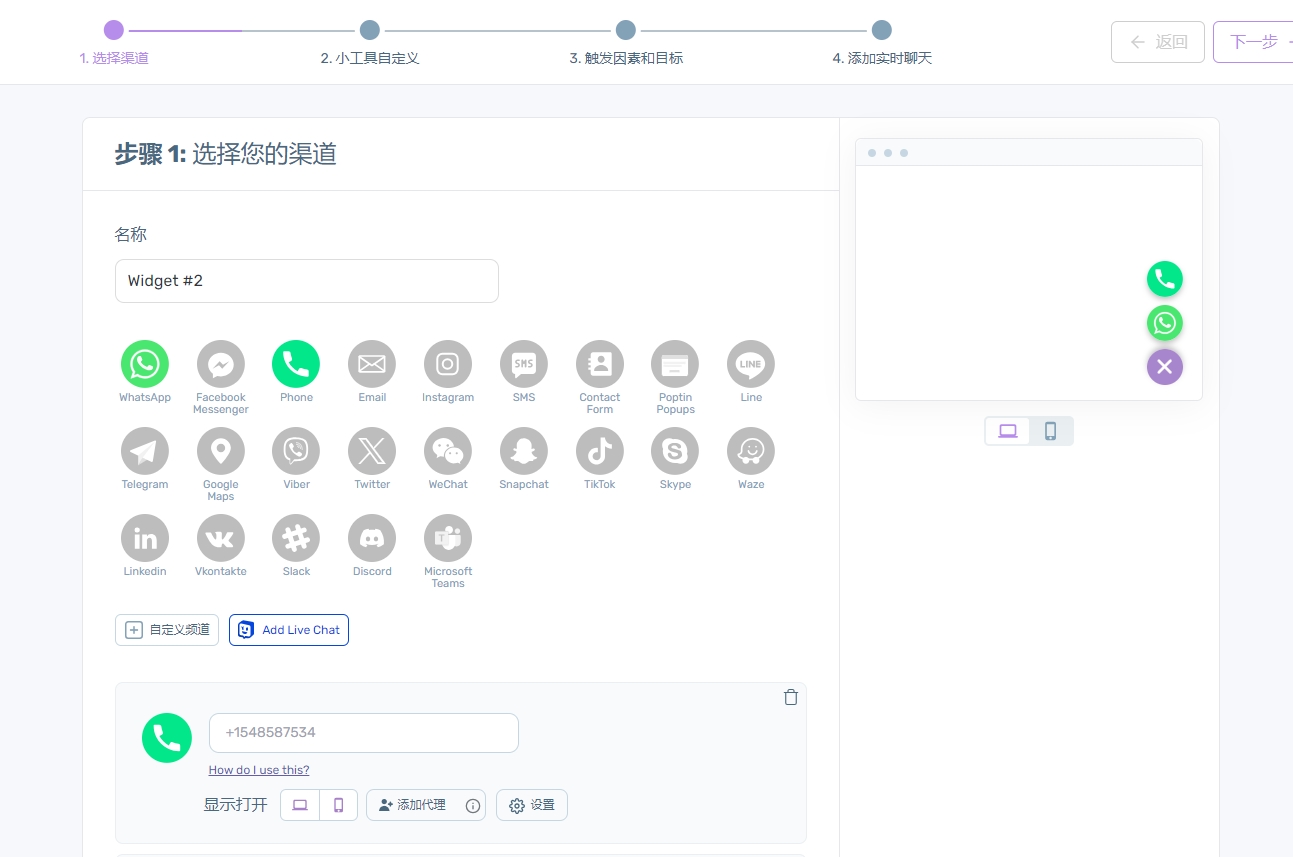
Task: Toggle mobile display for the phone channel
Action: pyautogui.click(x=339, y=805)
